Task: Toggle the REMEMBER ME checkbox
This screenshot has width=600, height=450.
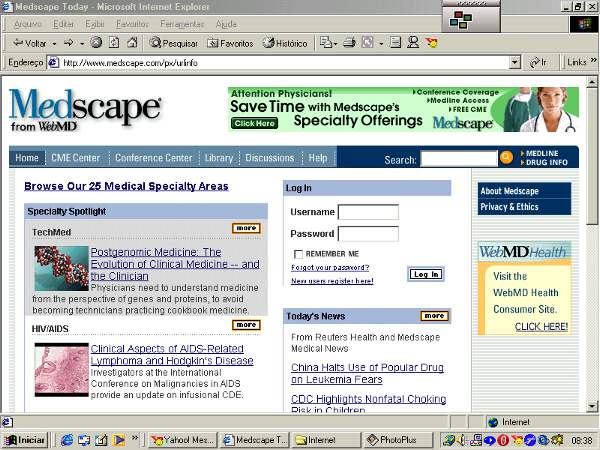Action: tap(298, 254)
